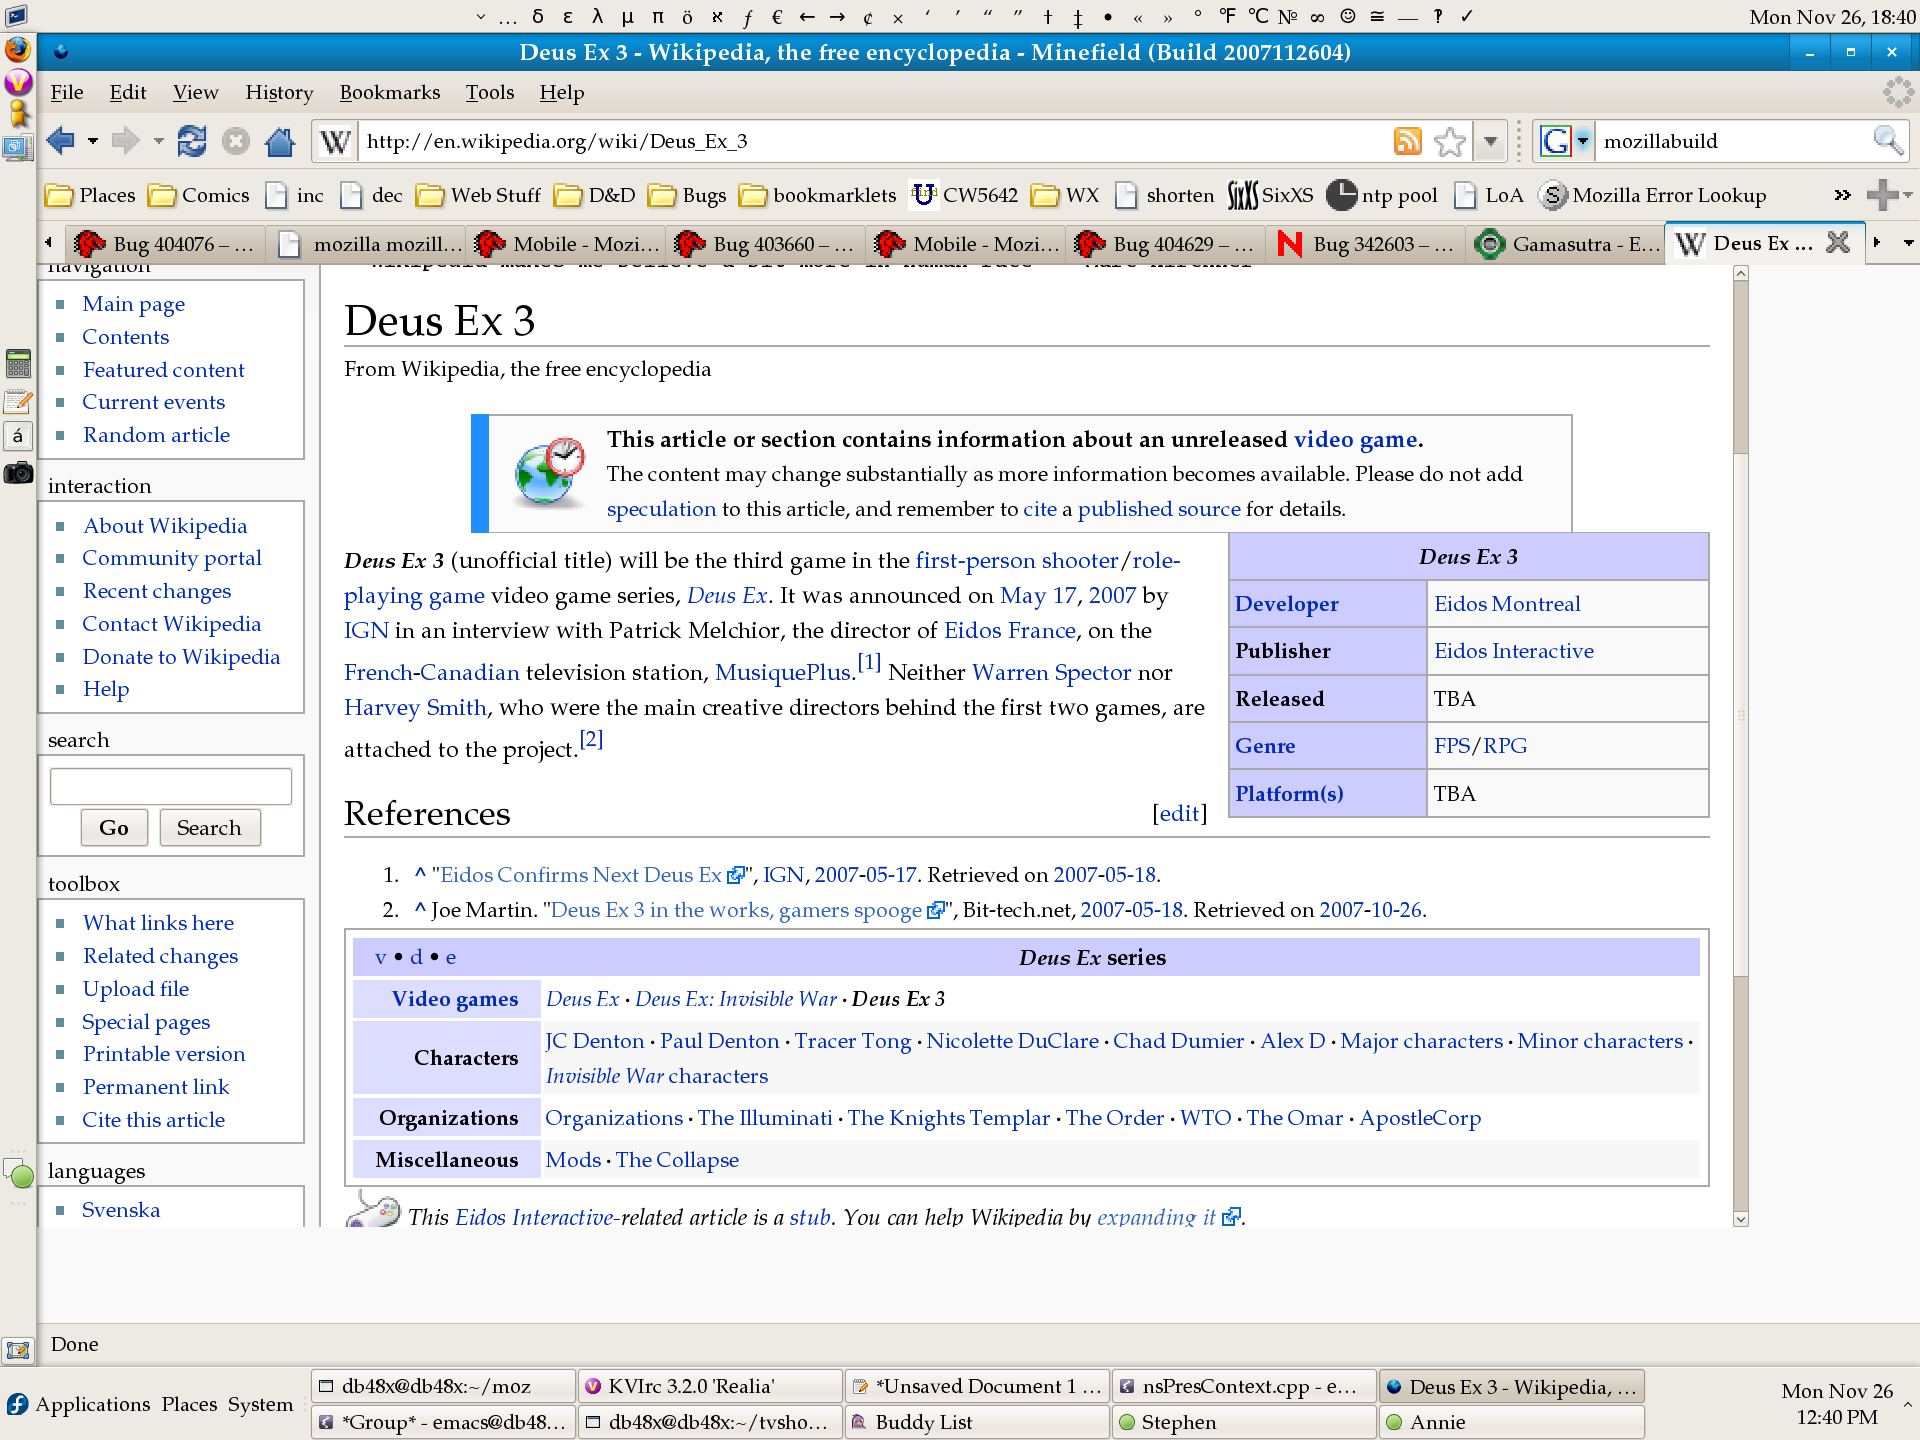Click the game controller stub icon
The image size is (1920, 1440).
pos(373,1211)
